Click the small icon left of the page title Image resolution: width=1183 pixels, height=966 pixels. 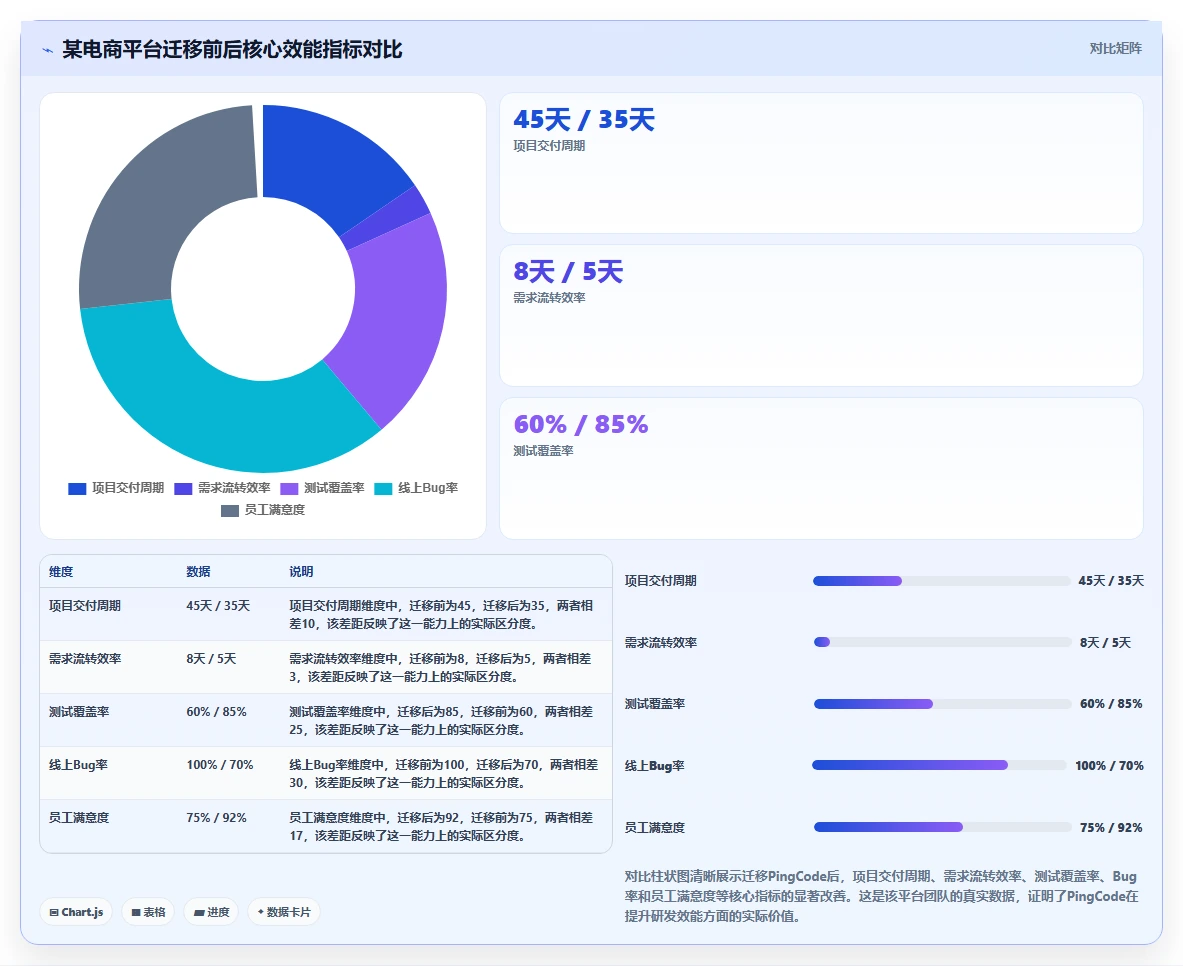tap(48, 51)
